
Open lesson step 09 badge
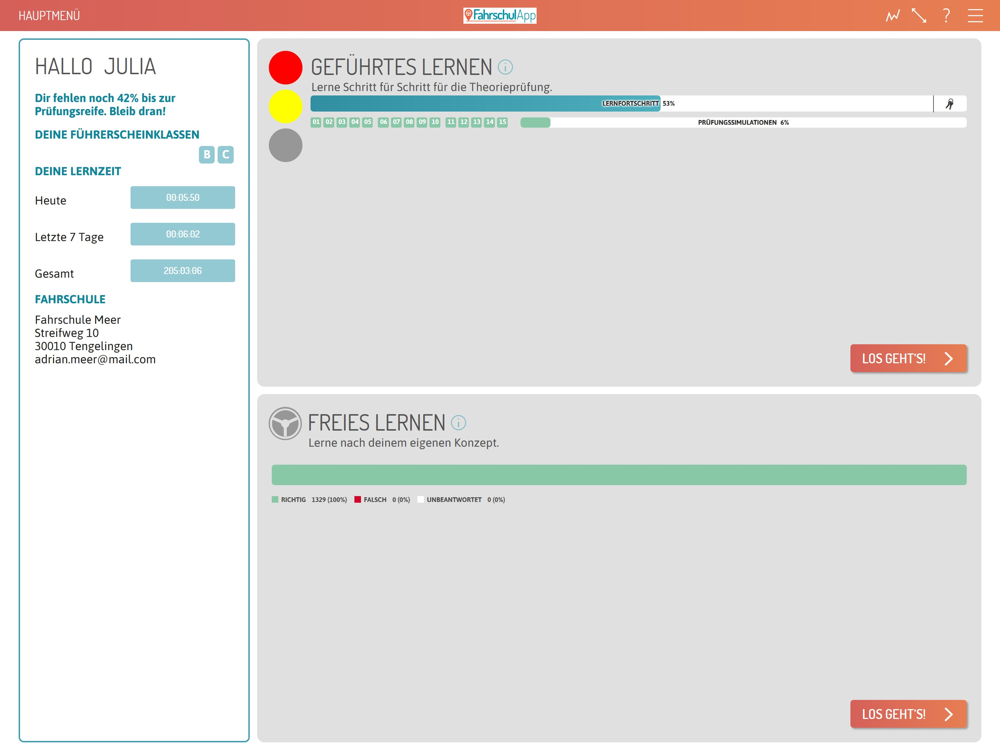pos(422,122)
